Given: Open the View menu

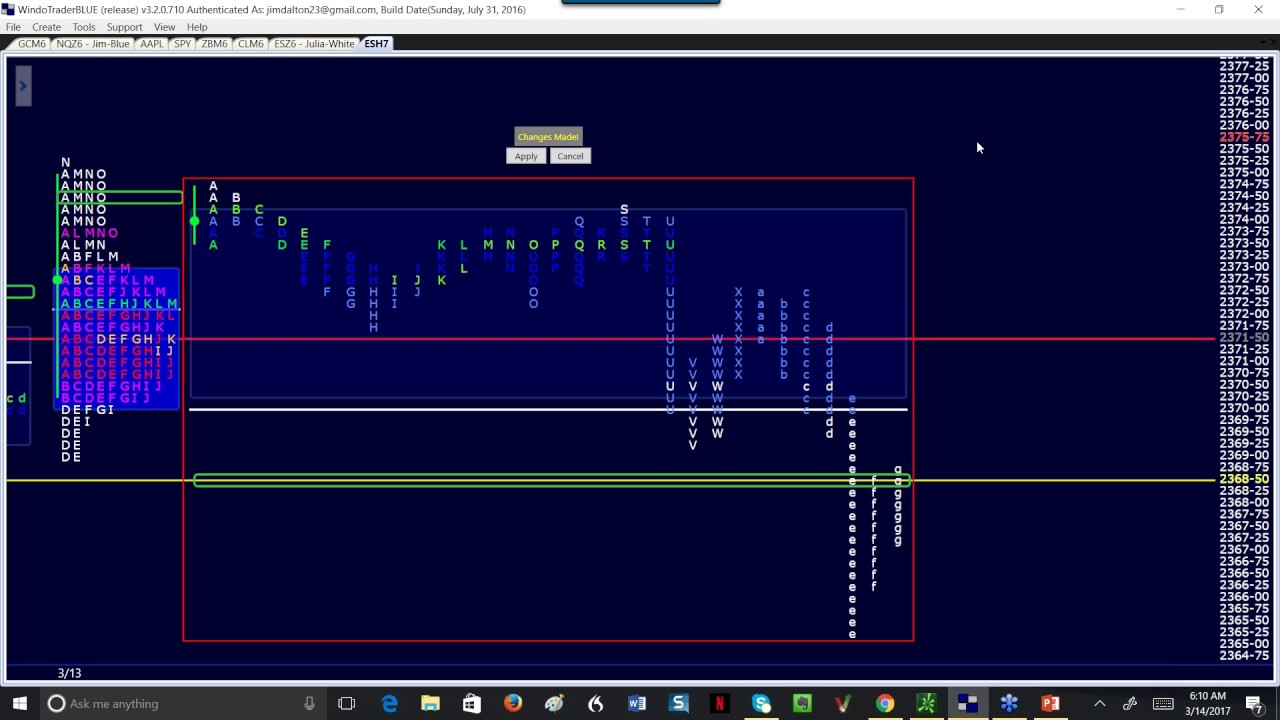Looking at the screenshot, I should coord(165,27).
